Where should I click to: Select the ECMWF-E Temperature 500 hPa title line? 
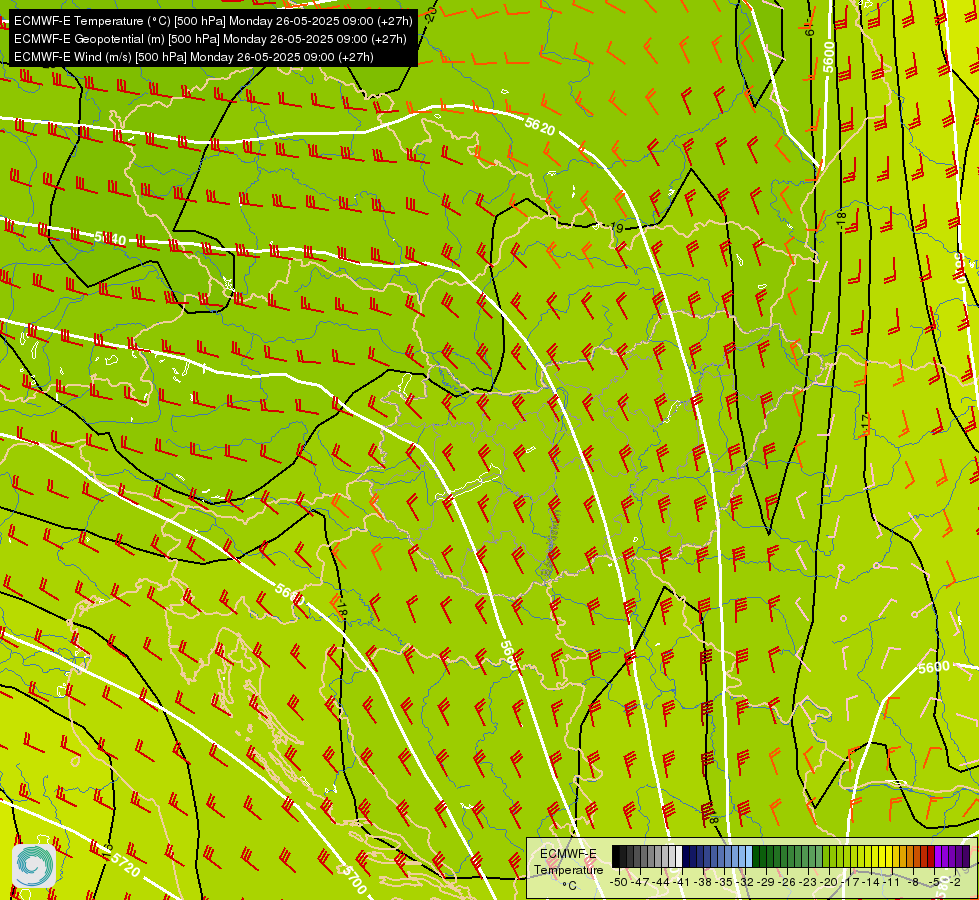[x=213, y=21]
